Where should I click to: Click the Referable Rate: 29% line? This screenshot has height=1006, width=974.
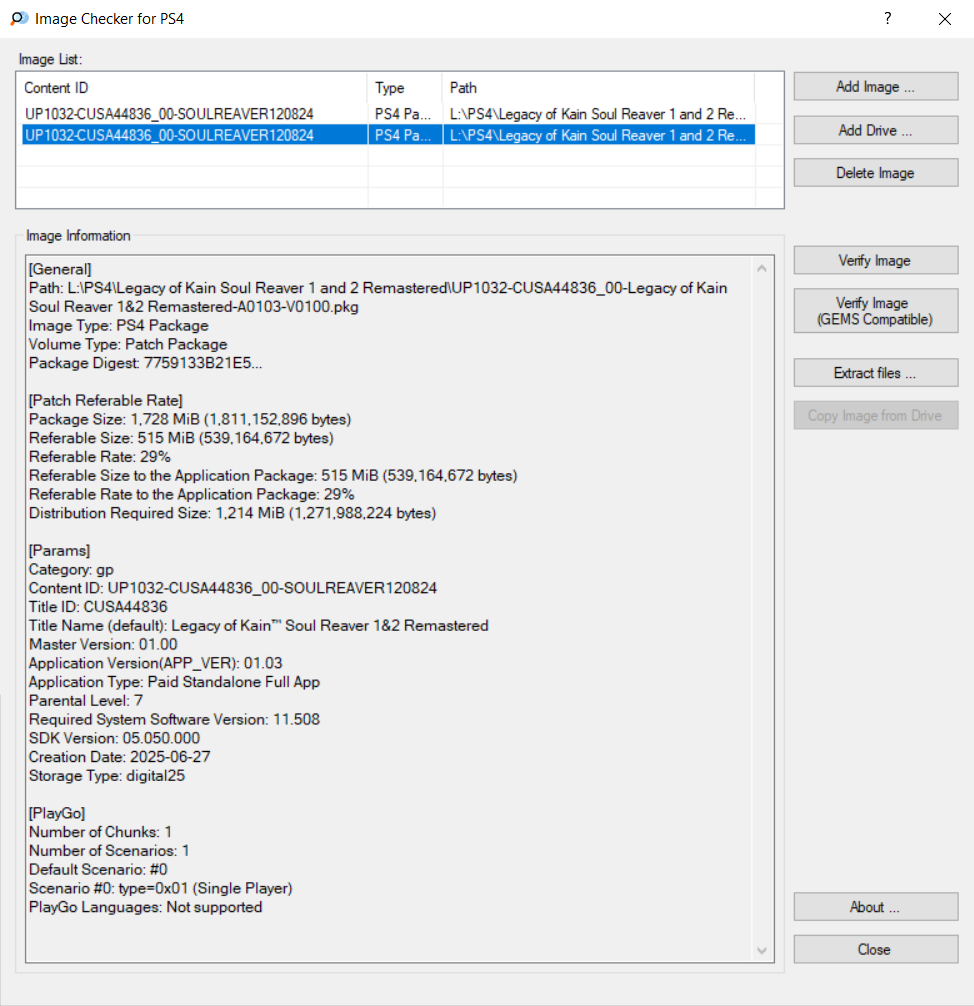[x=99, y=457]
